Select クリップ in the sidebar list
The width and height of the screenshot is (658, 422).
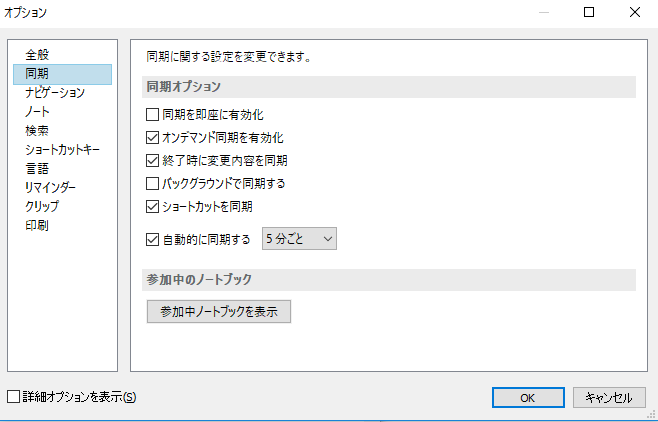(42, 206)
